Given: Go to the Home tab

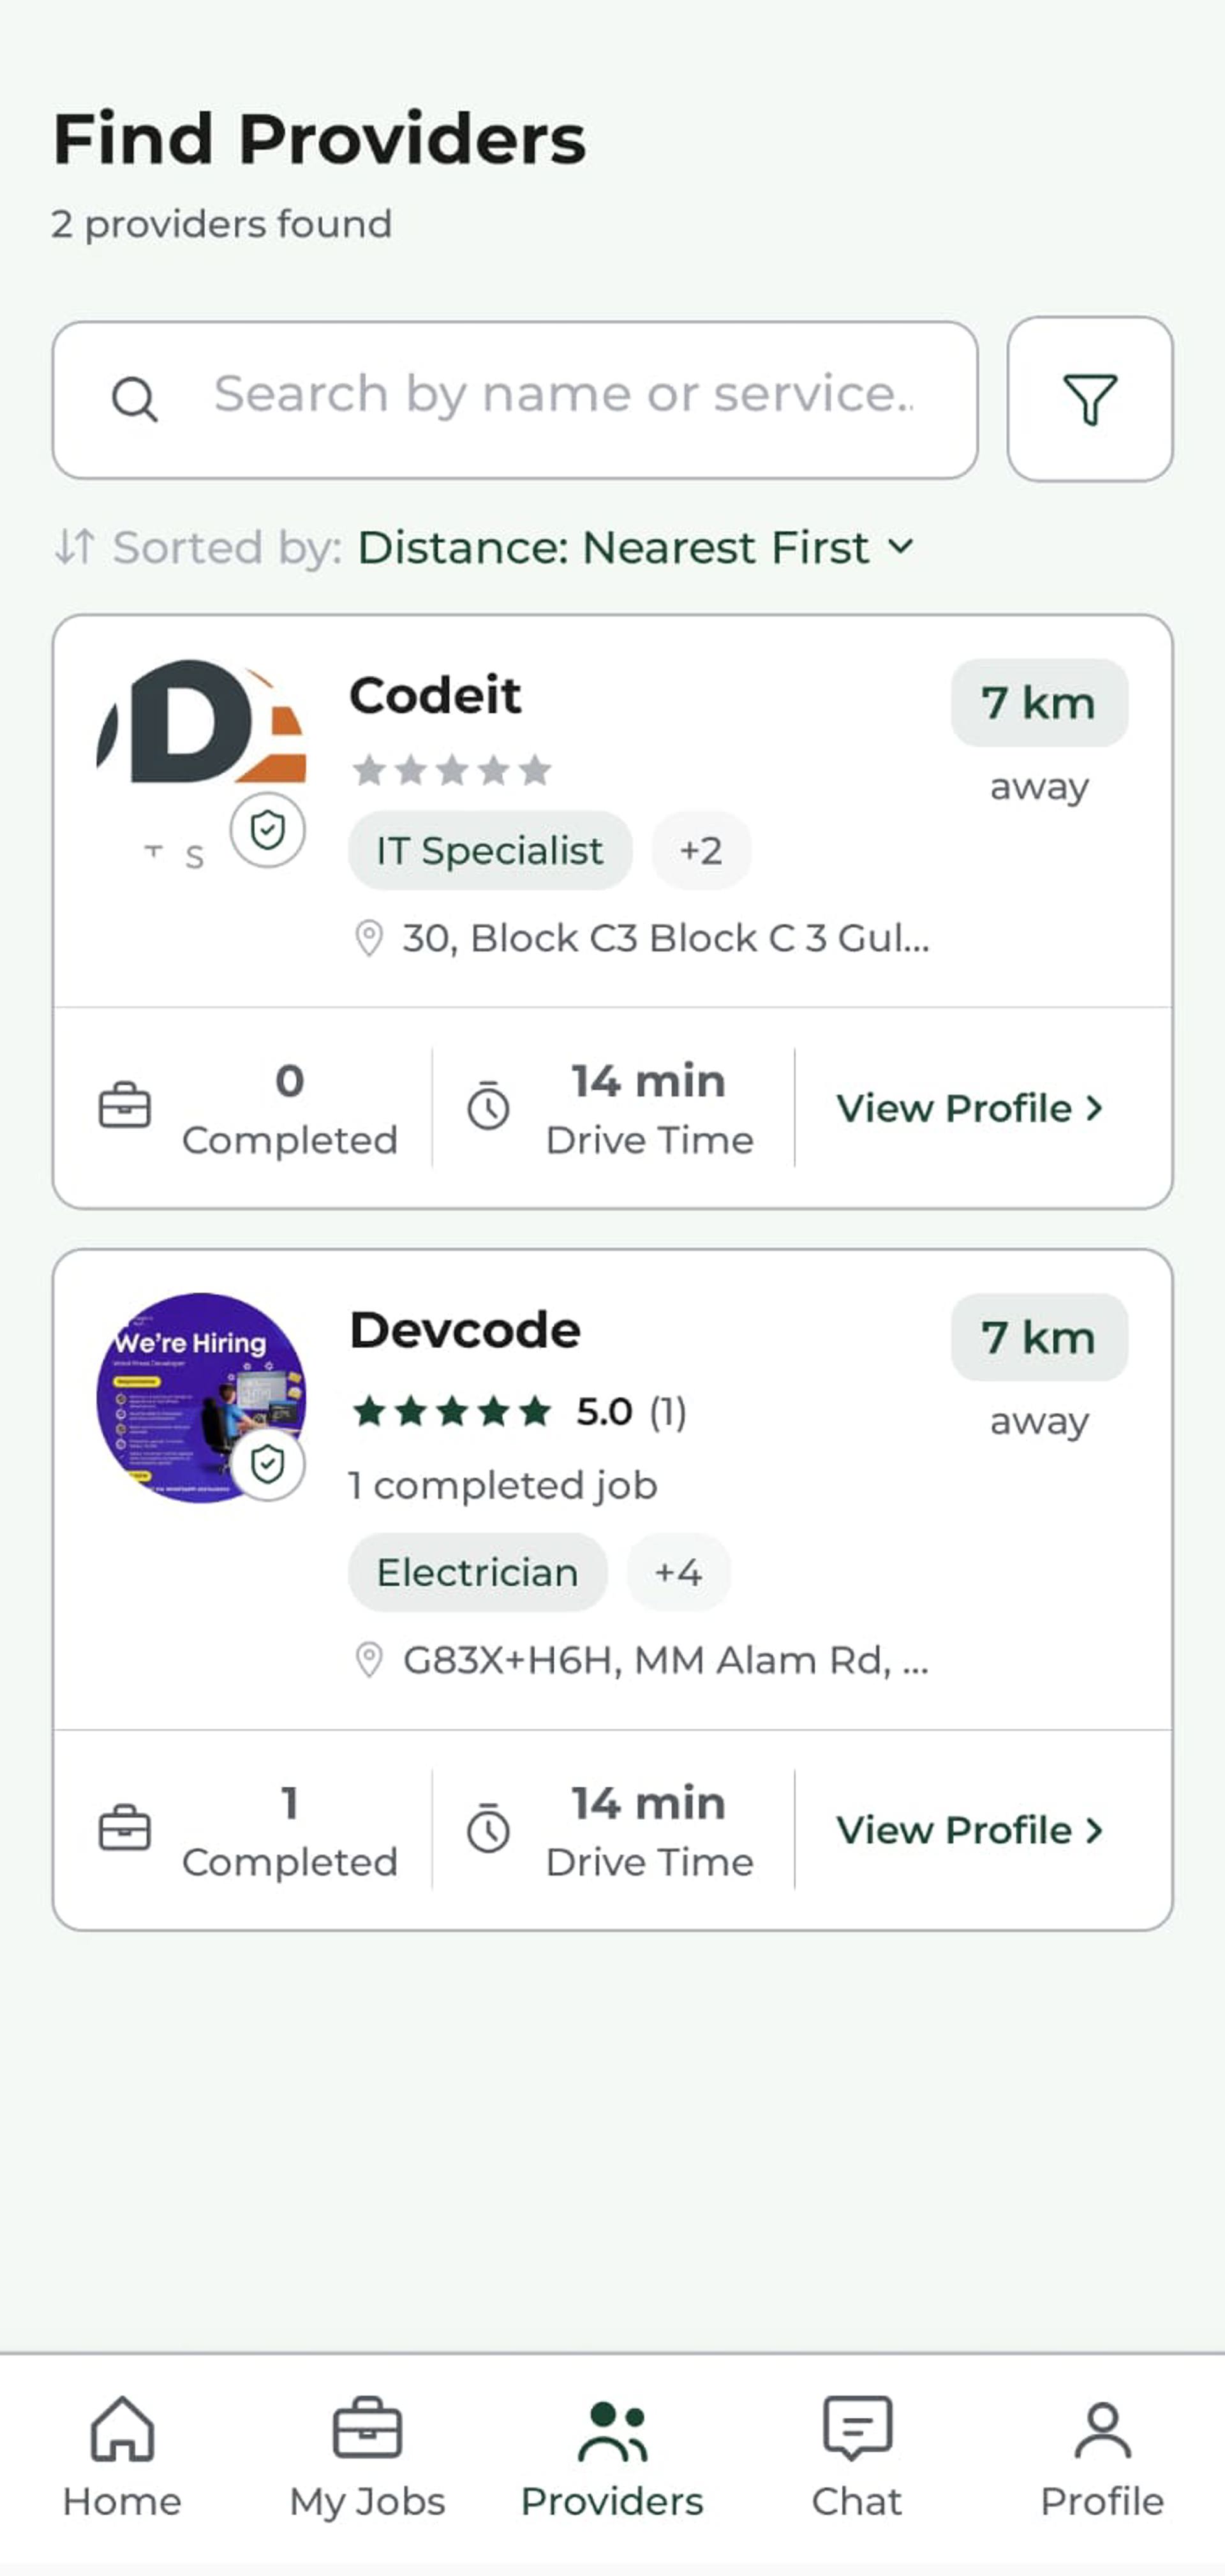Looking at the screenshot, I should pos(122,2456).
